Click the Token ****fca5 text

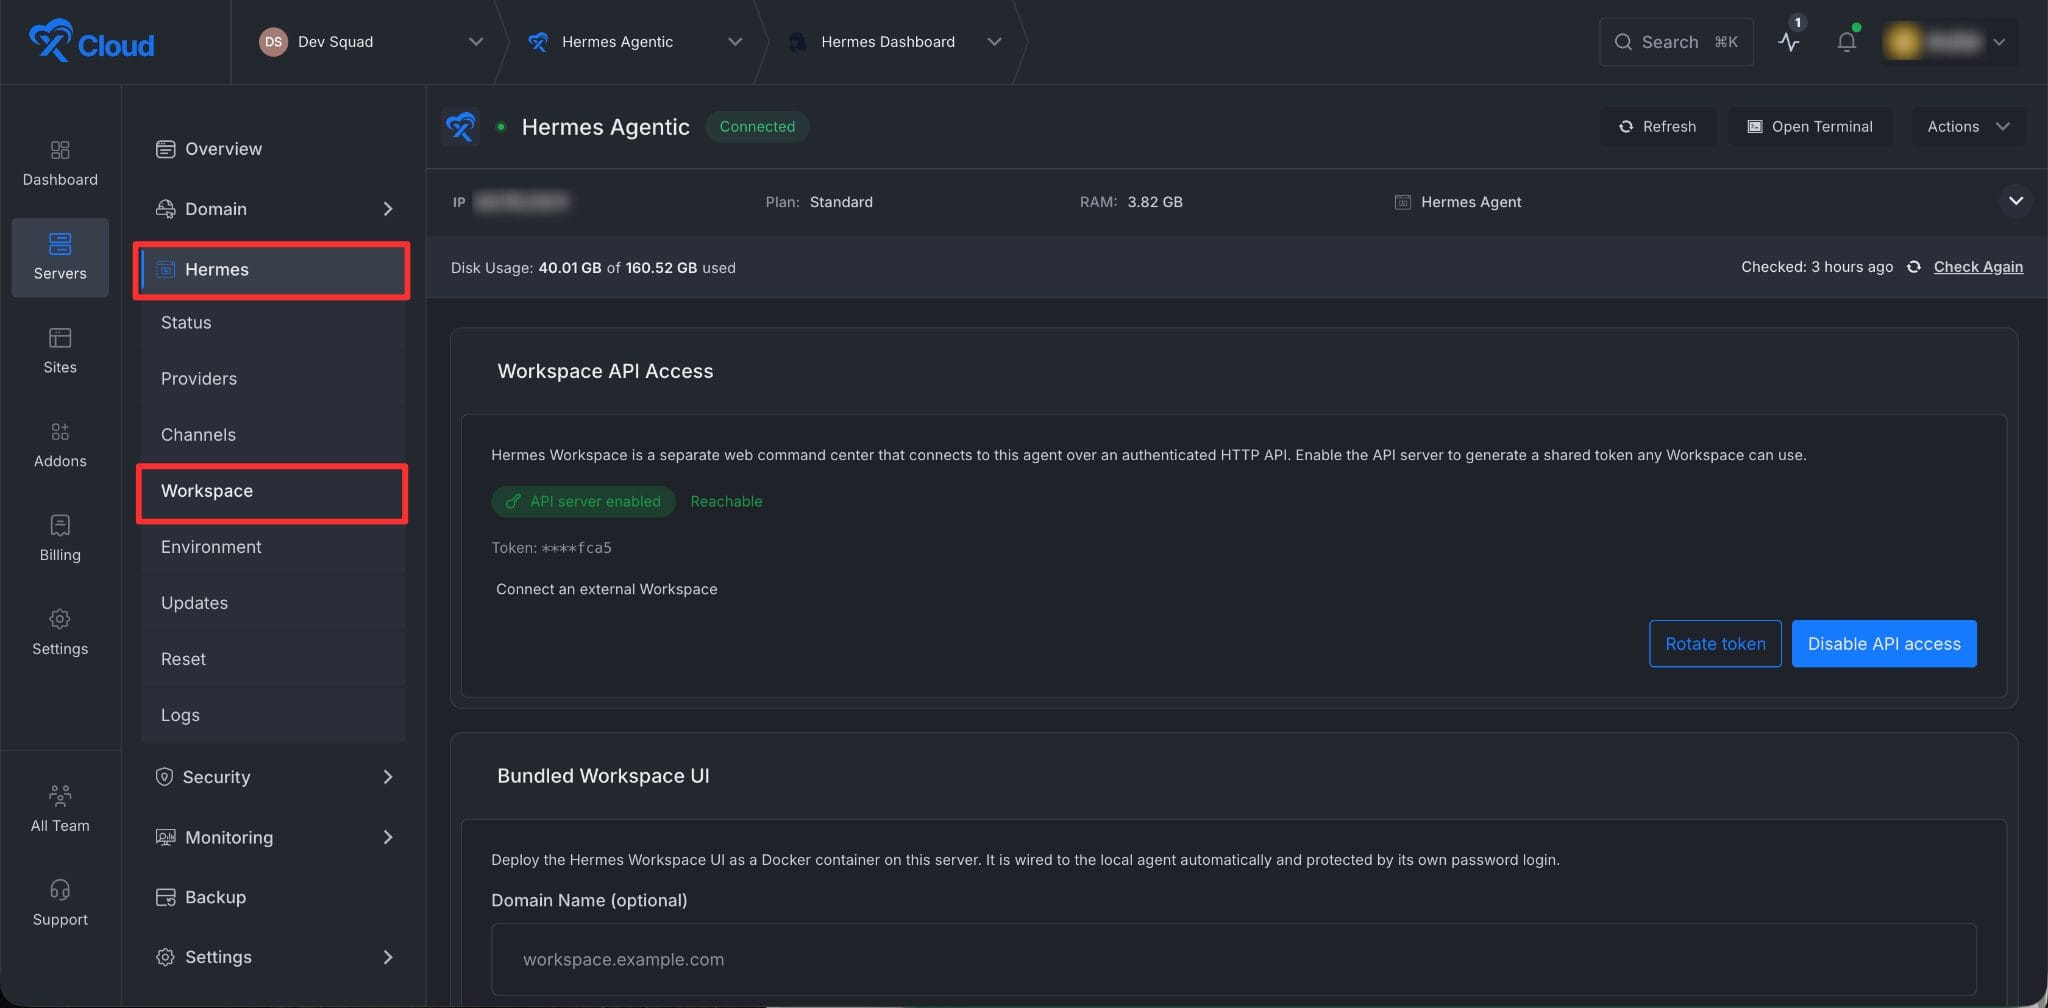coord(551,548)
